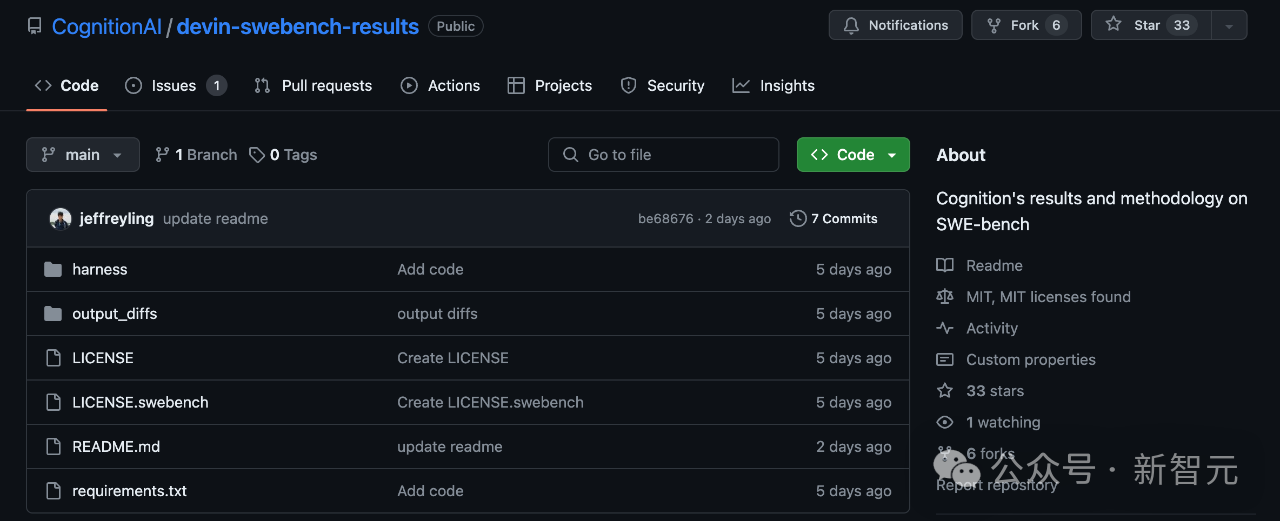
Task: Open the Insights tab
Action: coord(774,86)
